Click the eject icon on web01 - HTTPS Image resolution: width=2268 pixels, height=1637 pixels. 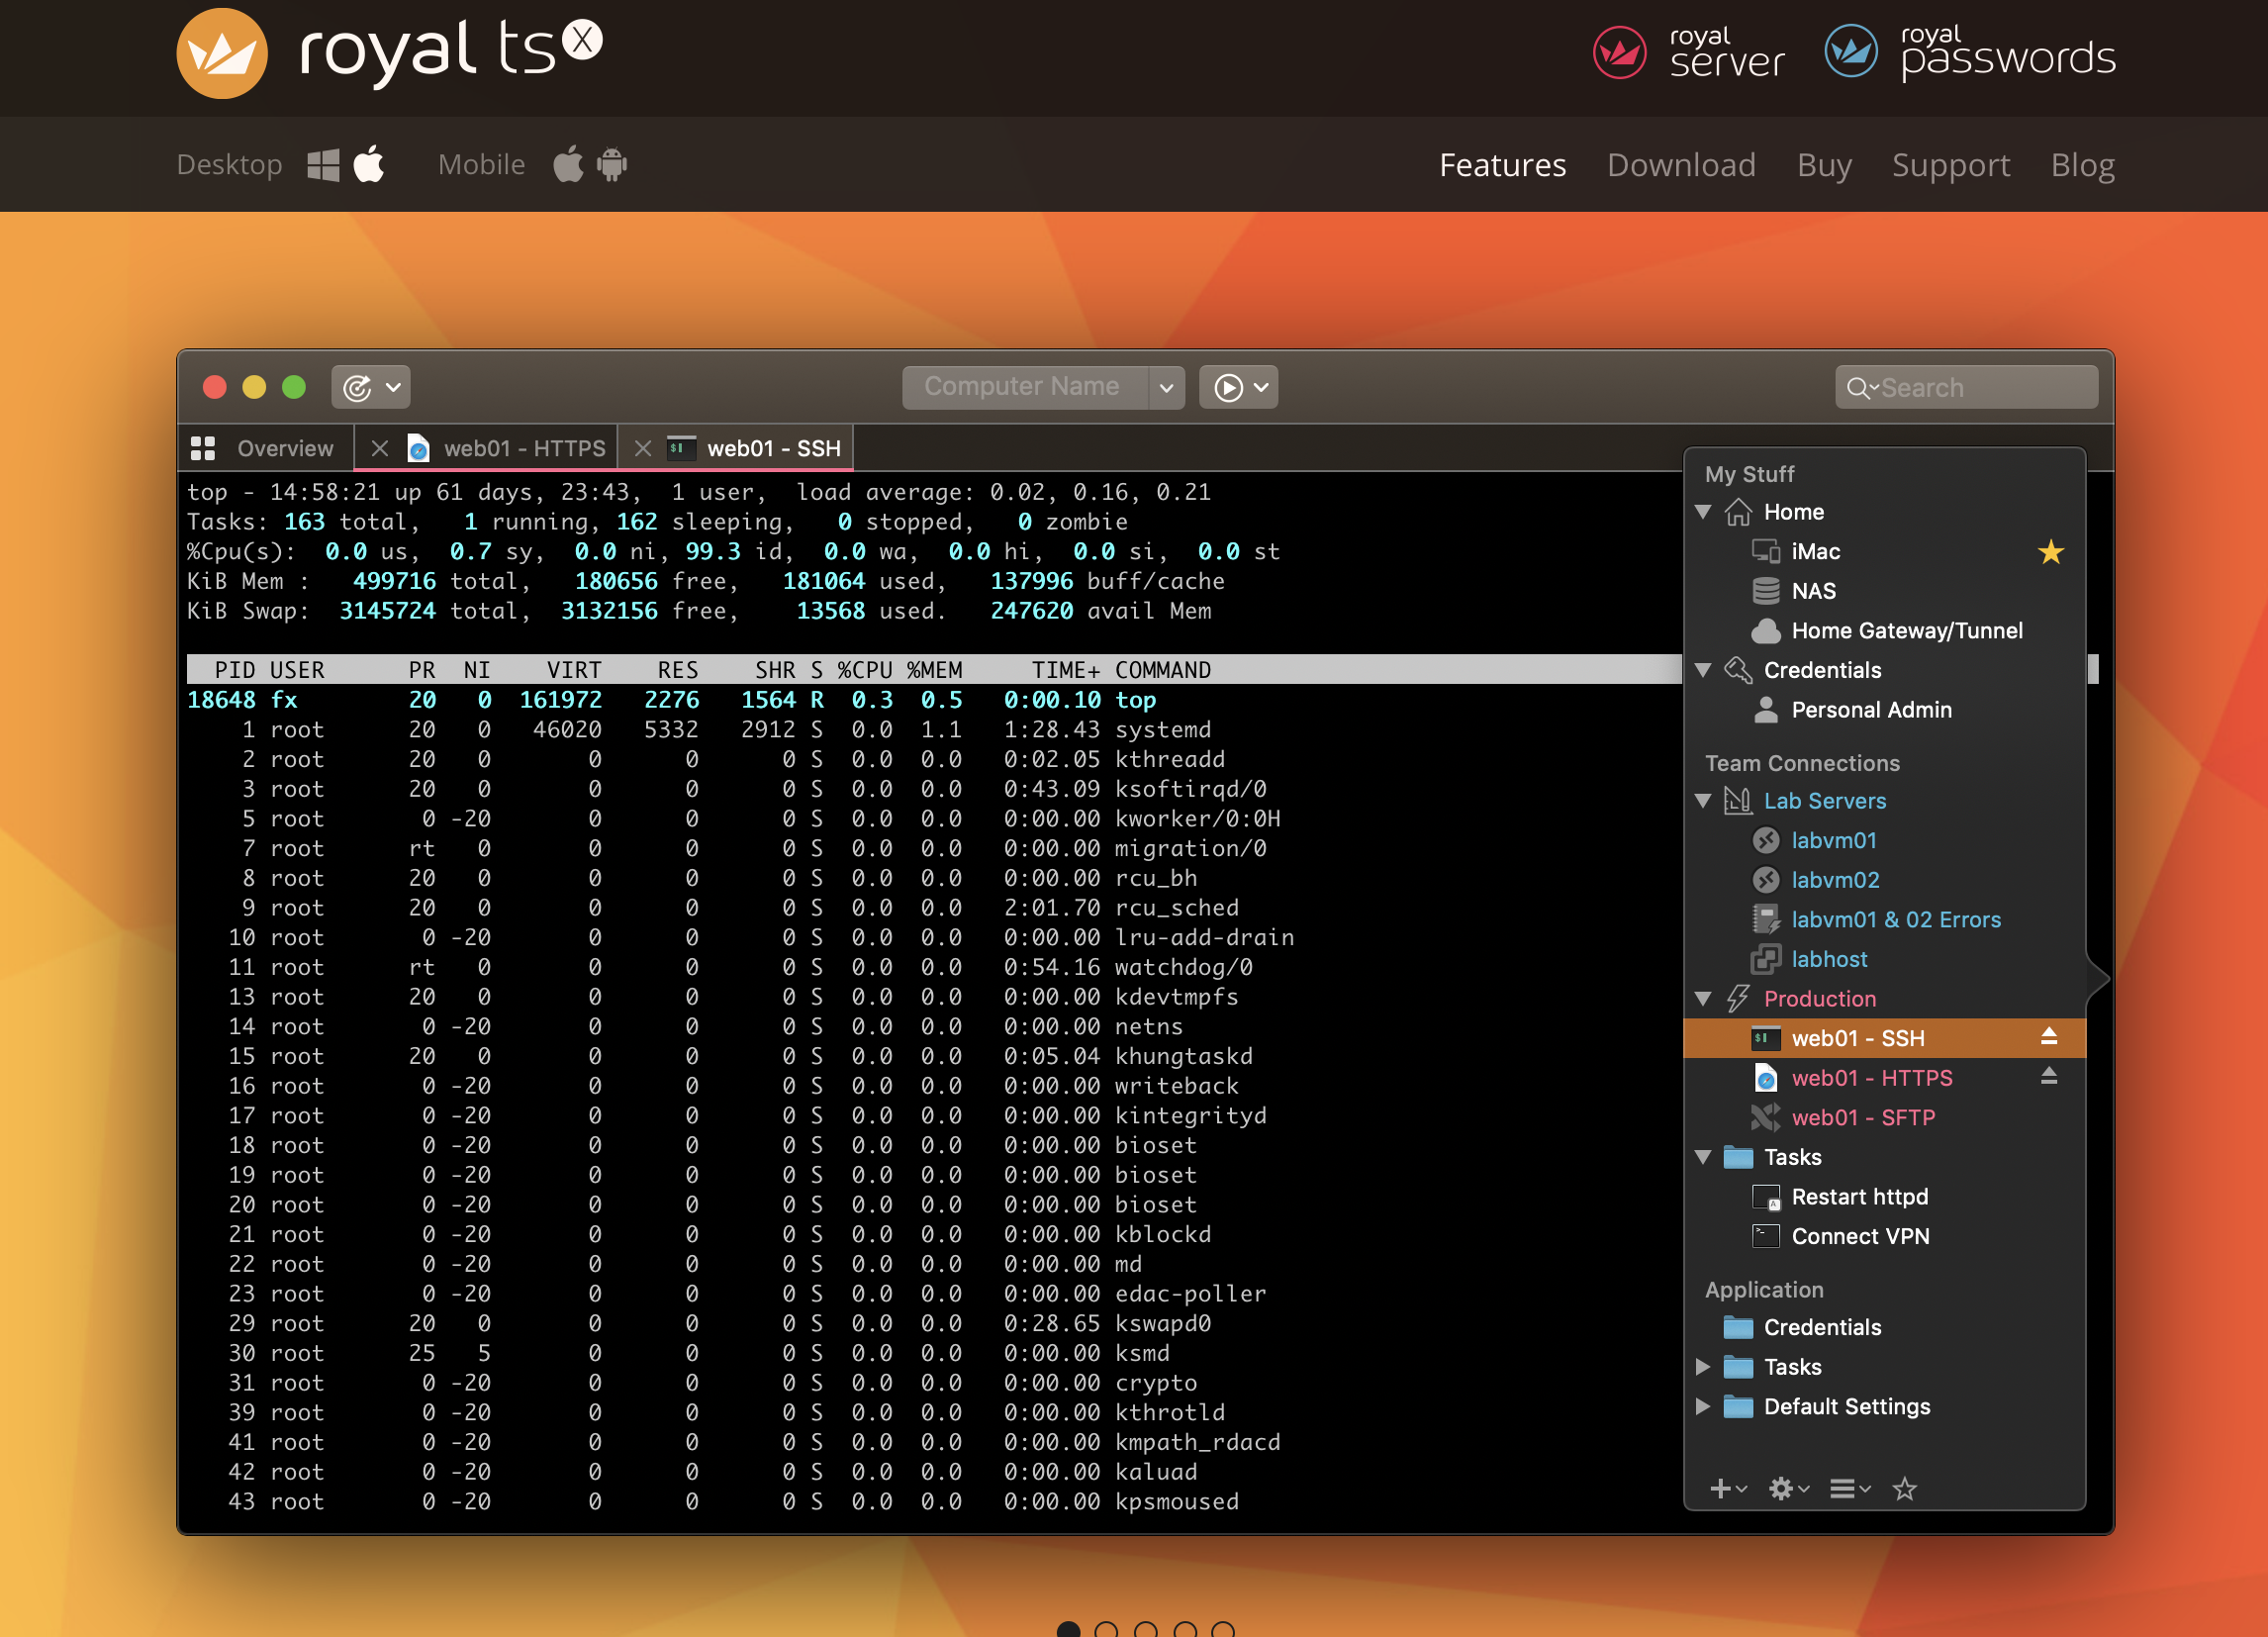coord(2049,1076)
